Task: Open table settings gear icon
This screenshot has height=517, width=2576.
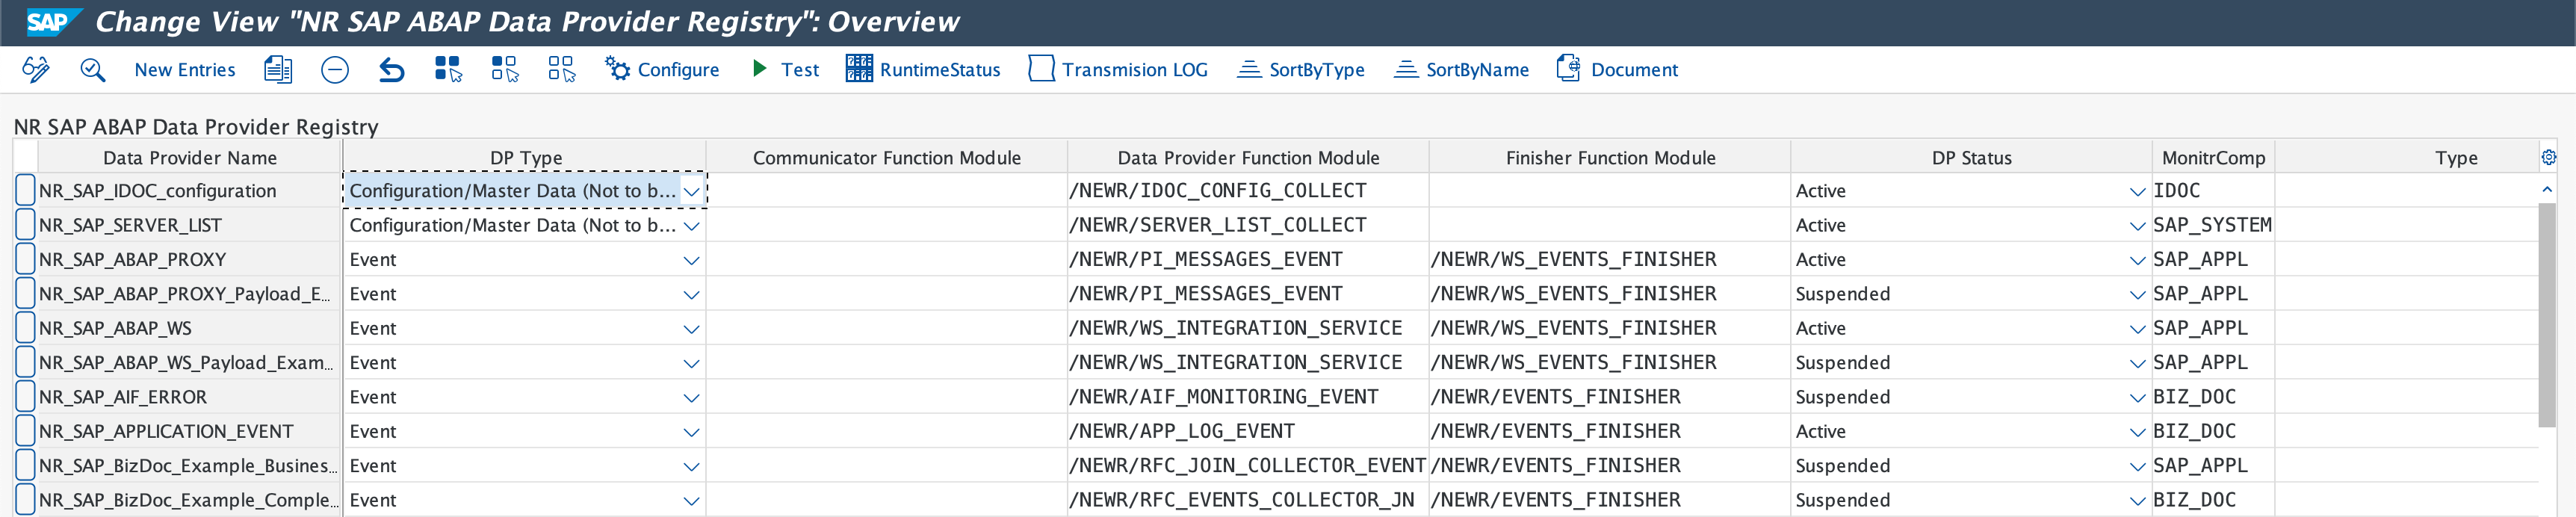Action: [2548, 157]
